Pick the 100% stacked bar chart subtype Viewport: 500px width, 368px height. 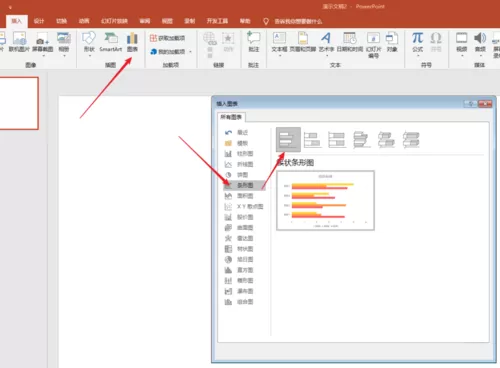[337, 140]
